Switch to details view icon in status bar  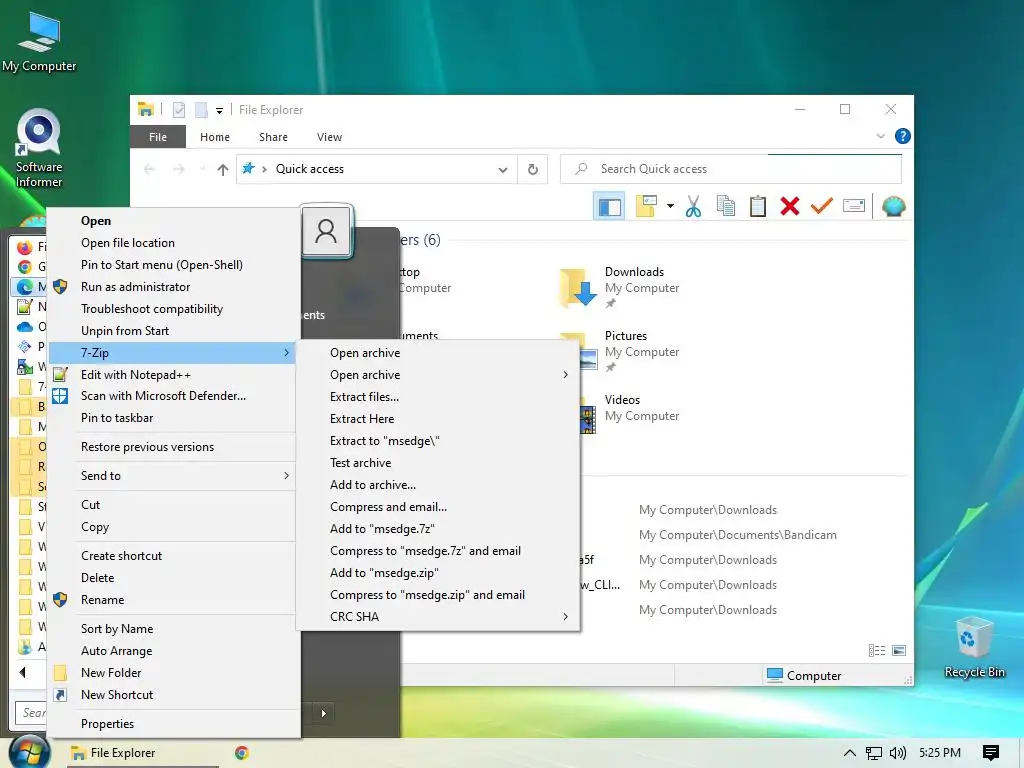pos(877,650)
